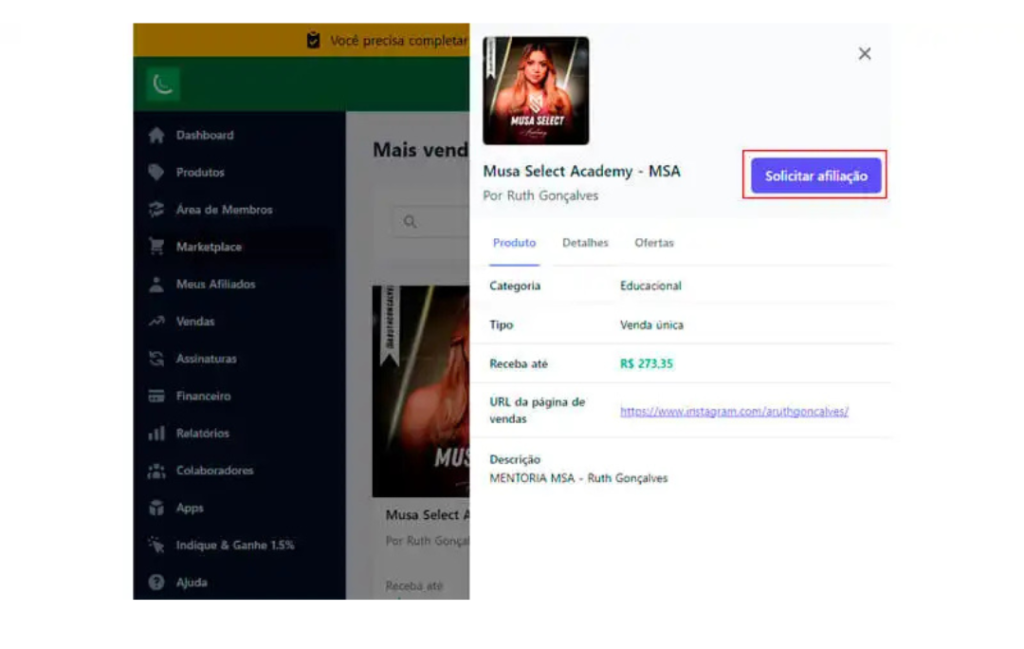Click the Apps box icon
Viewport: 1024px width, 649px height.
156,508
